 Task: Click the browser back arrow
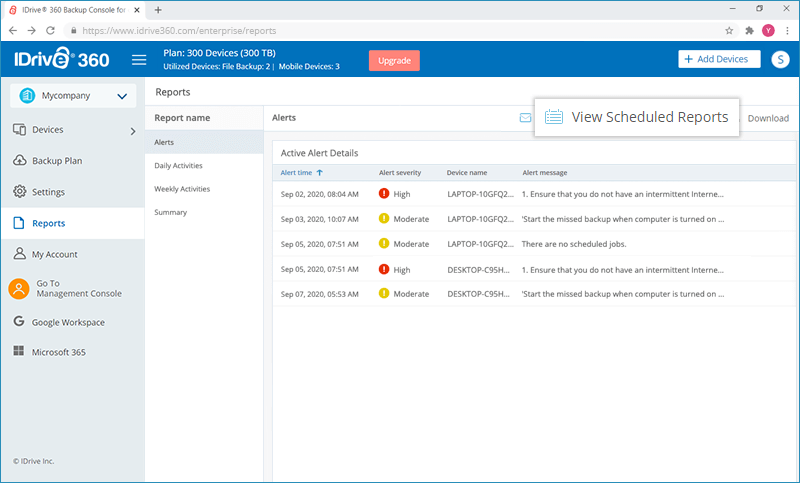click(13, 31)
